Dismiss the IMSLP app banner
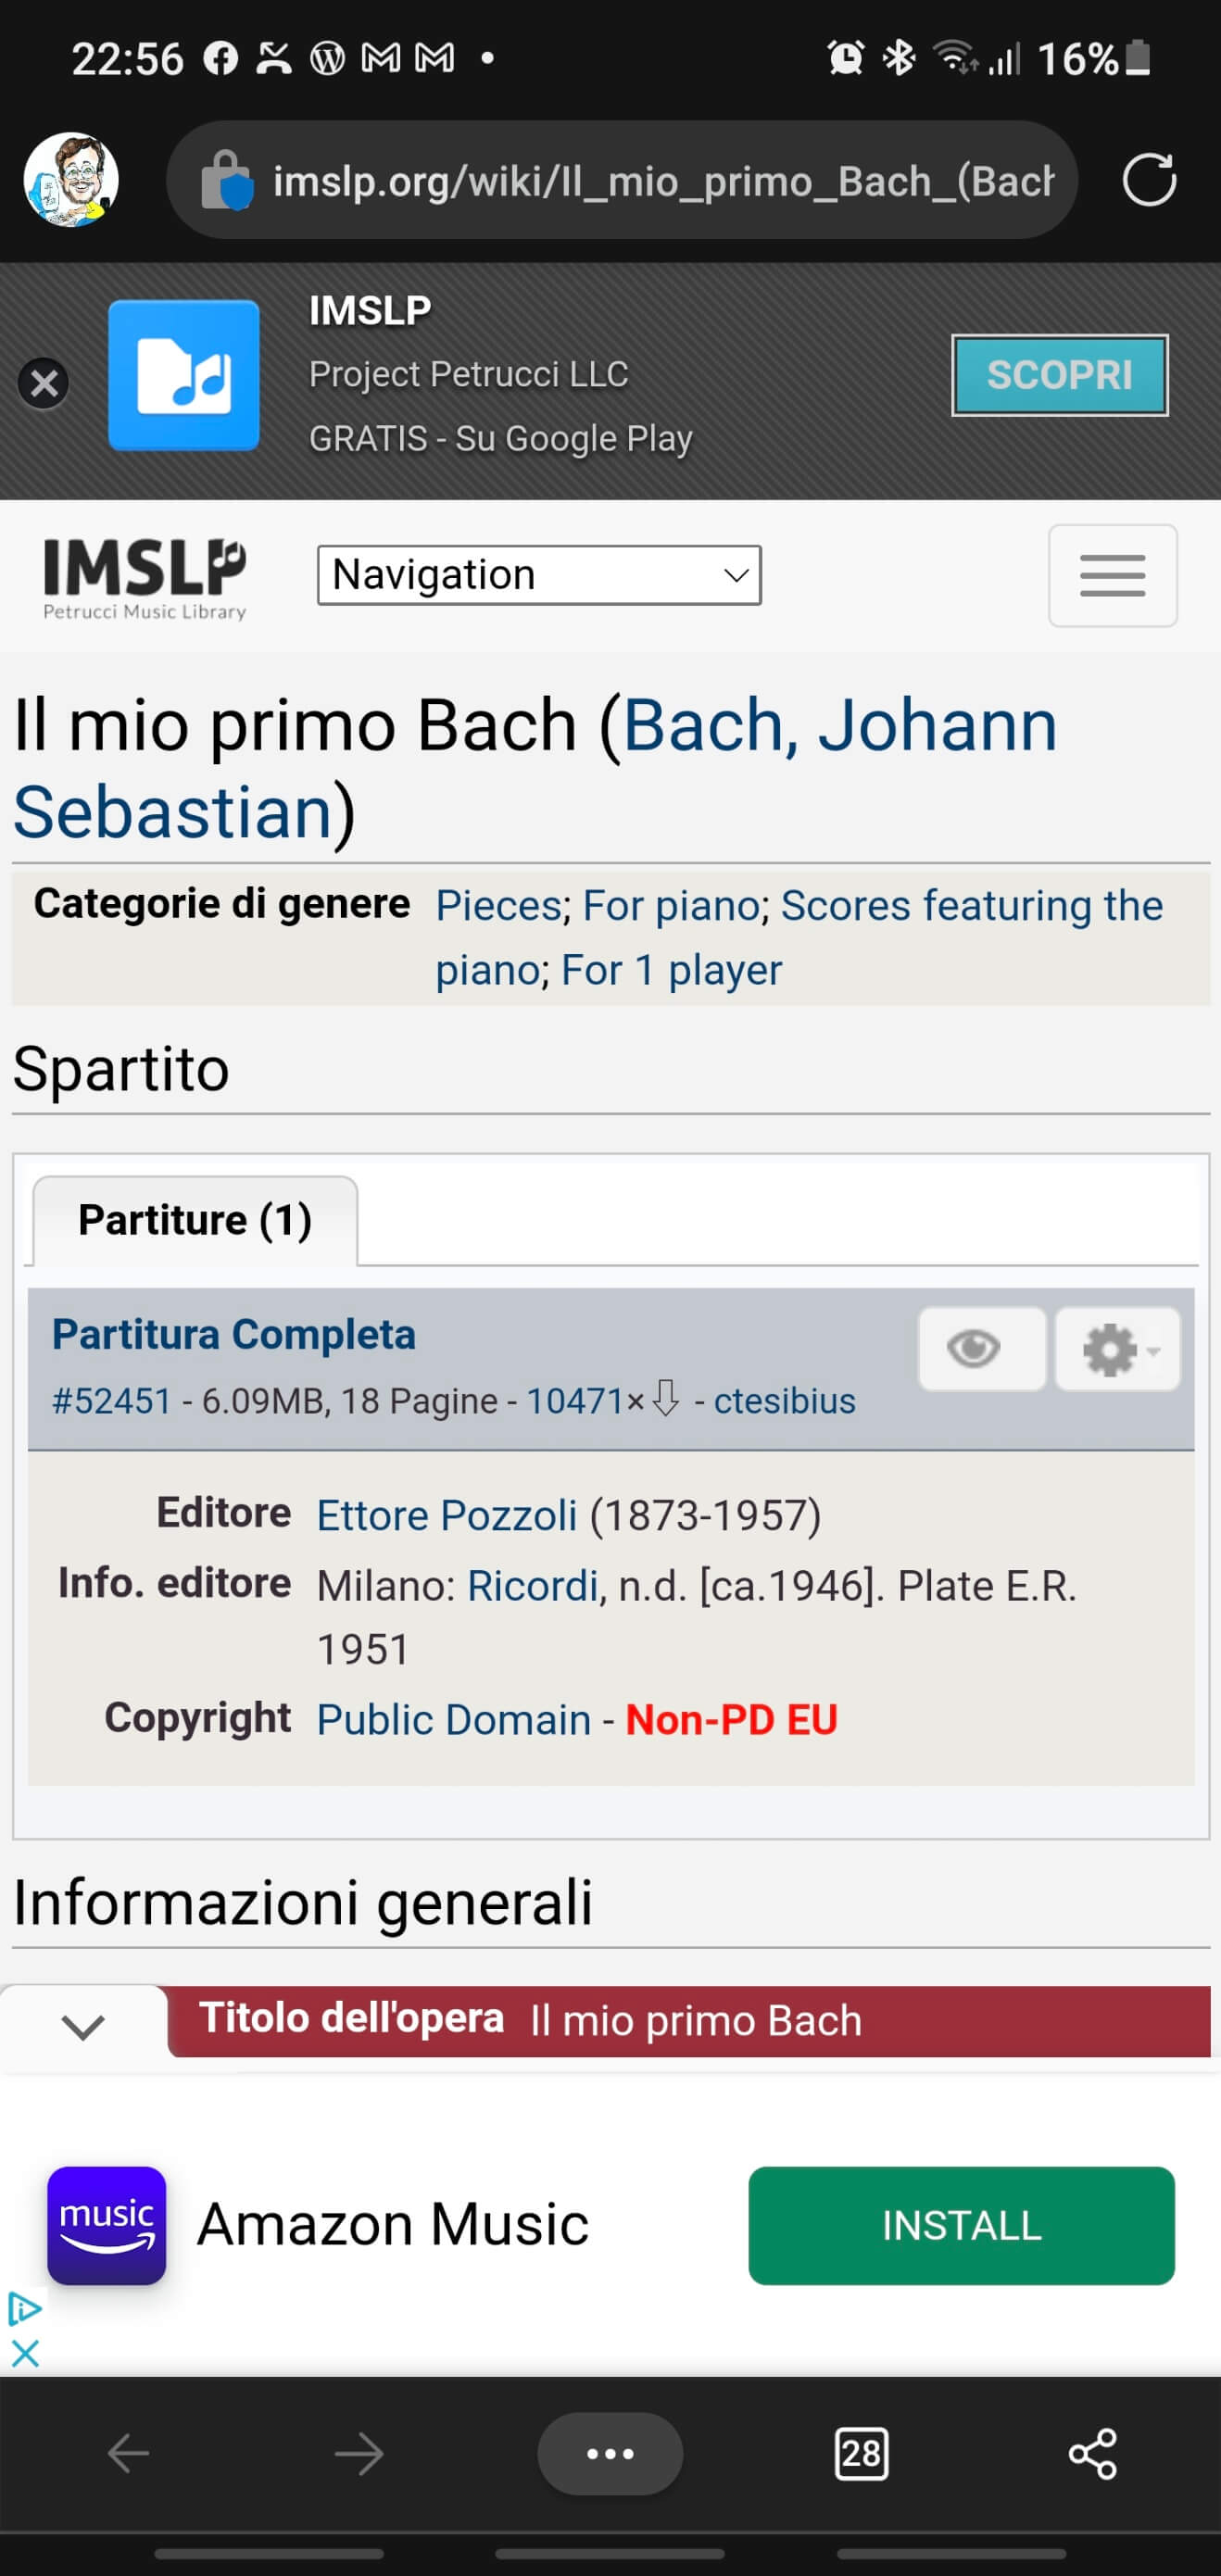 [x=44, y=383]
